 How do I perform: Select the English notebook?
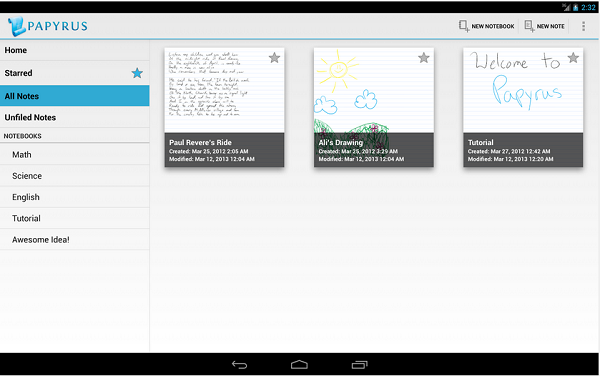75,197
